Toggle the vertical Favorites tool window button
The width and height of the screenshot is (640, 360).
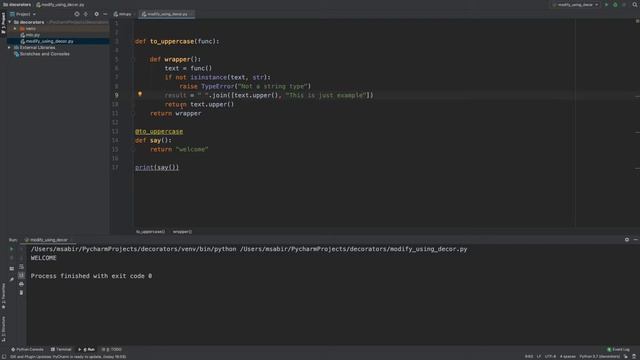(3, 296)
